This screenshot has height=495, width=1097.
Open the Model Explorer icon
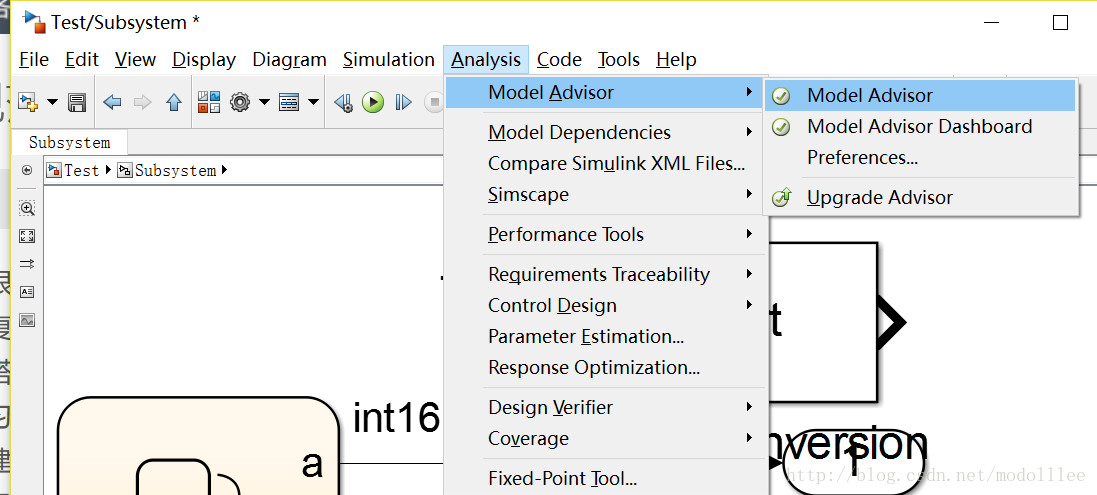(289, 103)
